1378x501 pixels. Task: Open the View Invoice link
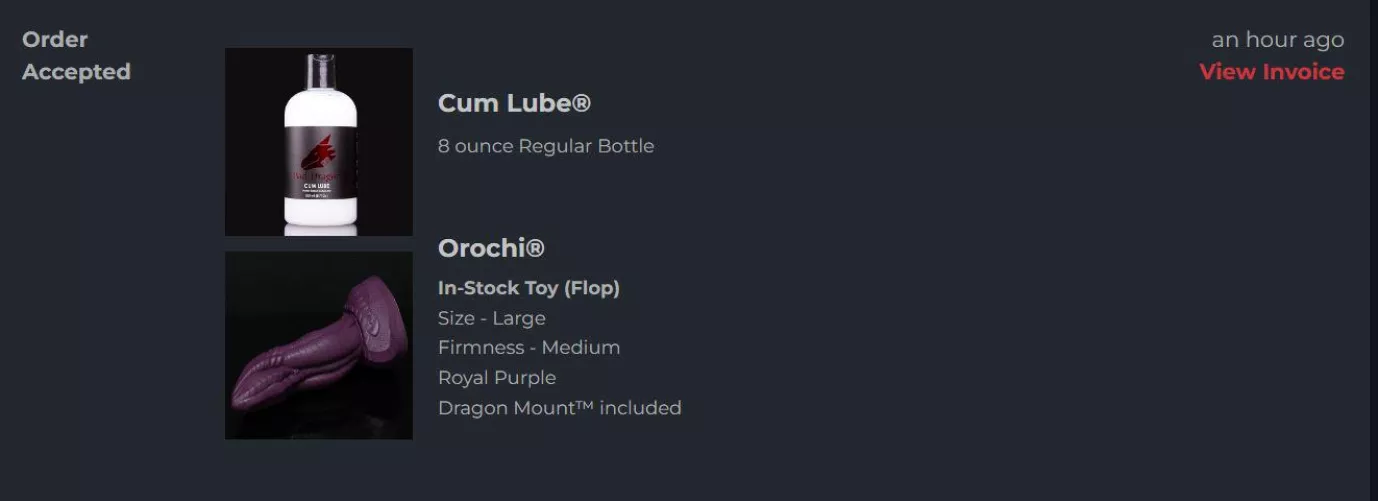coord(1271,72)
